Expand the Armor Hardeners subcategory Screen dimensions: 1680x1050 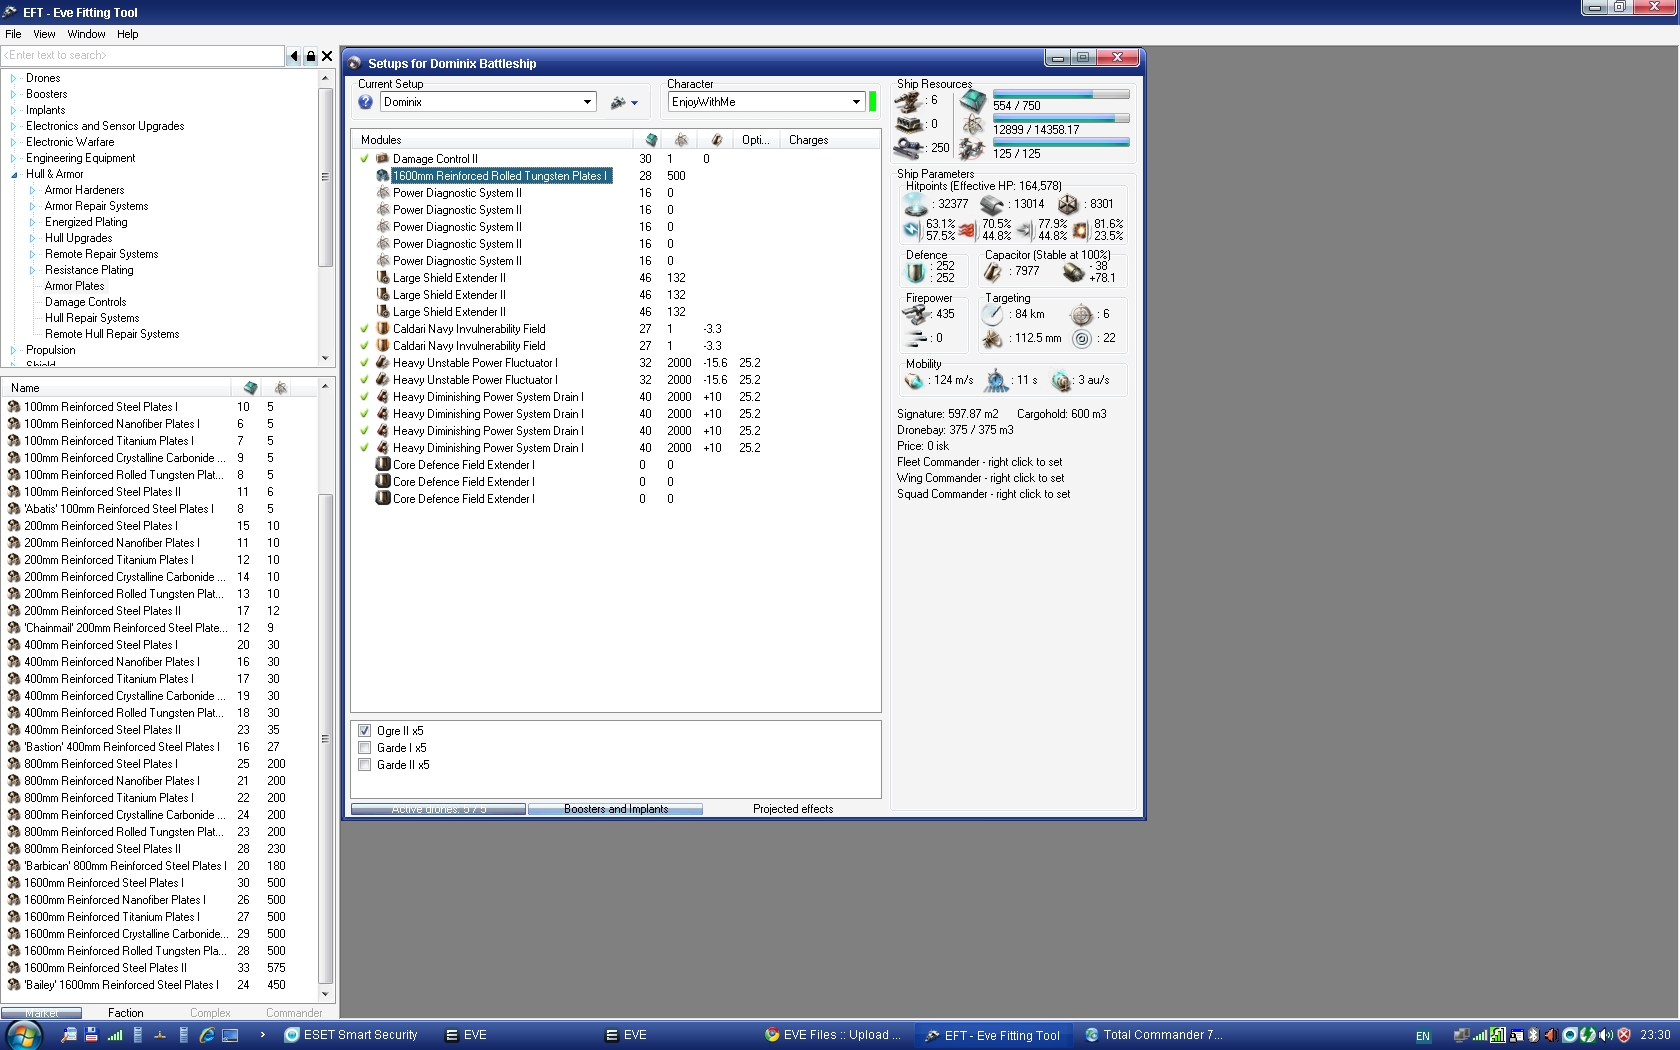[32, 190]
